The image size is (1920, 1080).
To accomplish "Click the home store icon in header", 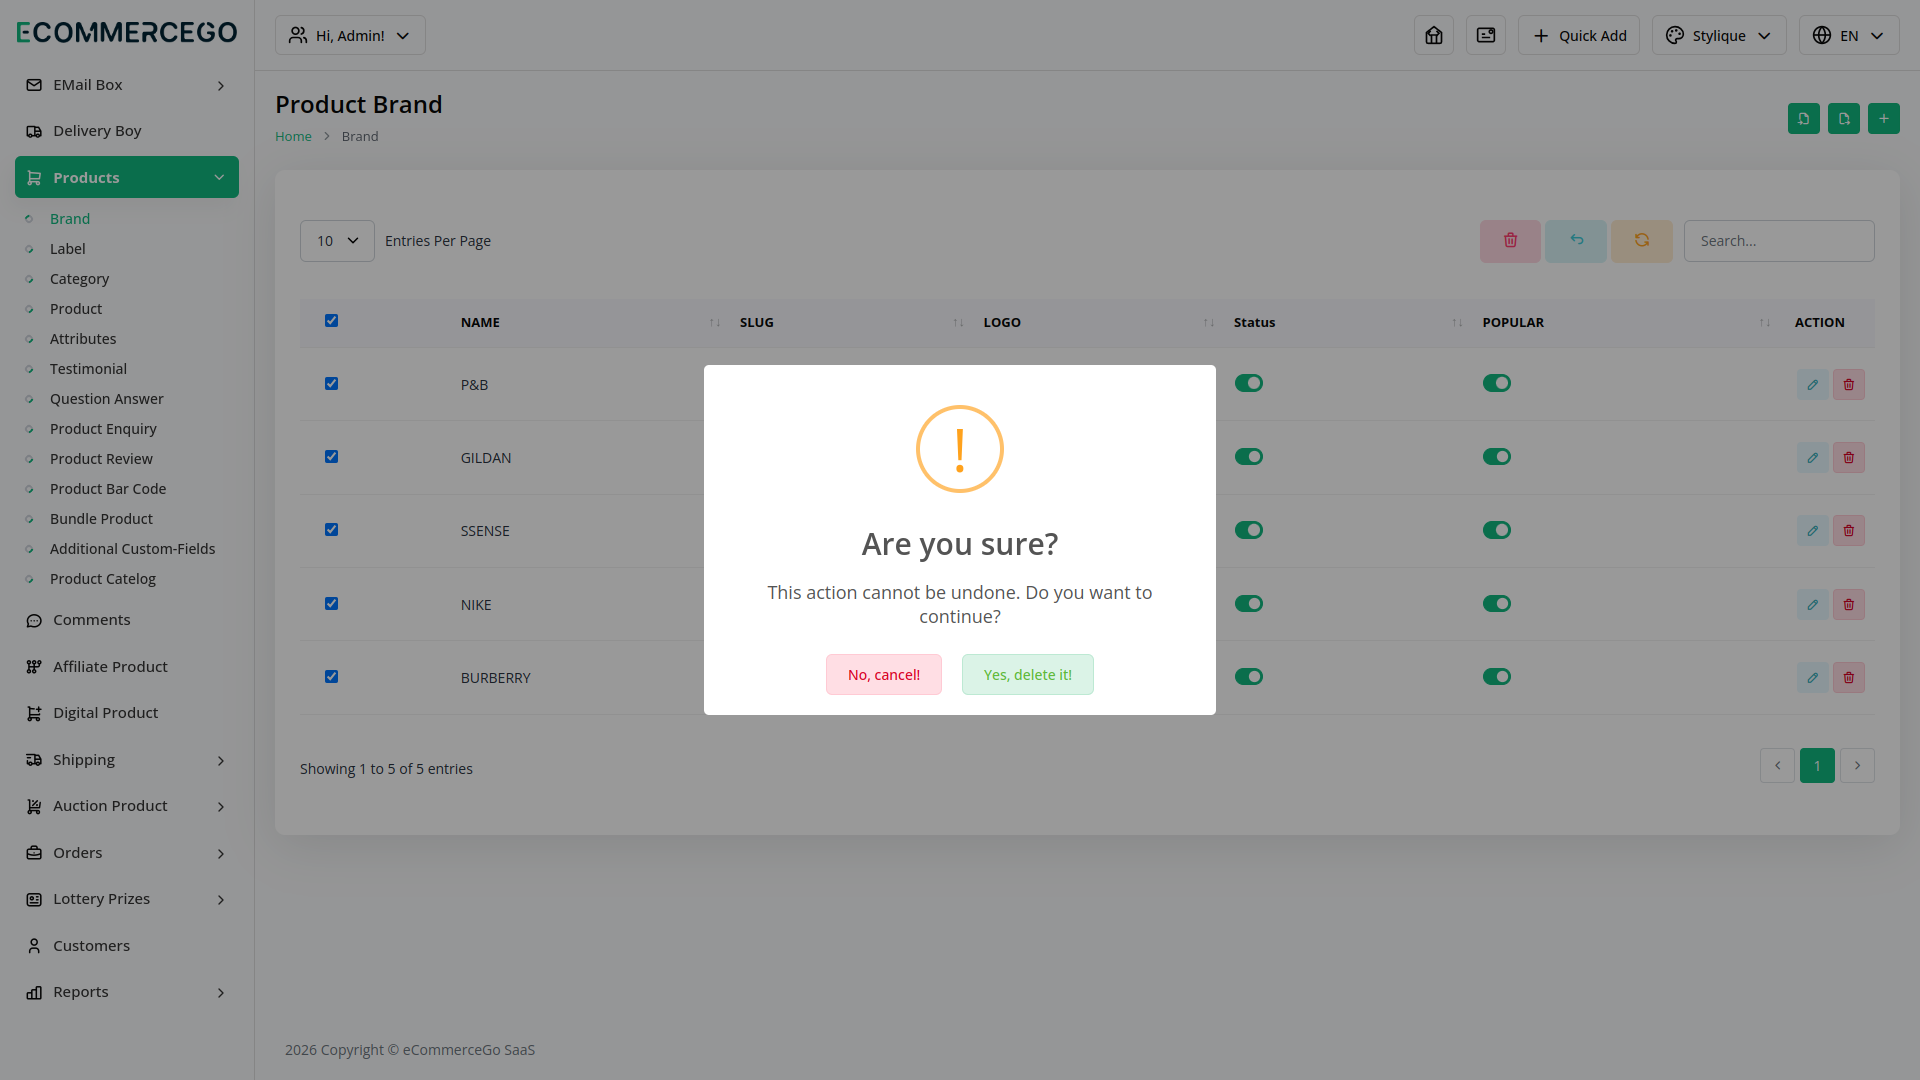I will 1433,35.
